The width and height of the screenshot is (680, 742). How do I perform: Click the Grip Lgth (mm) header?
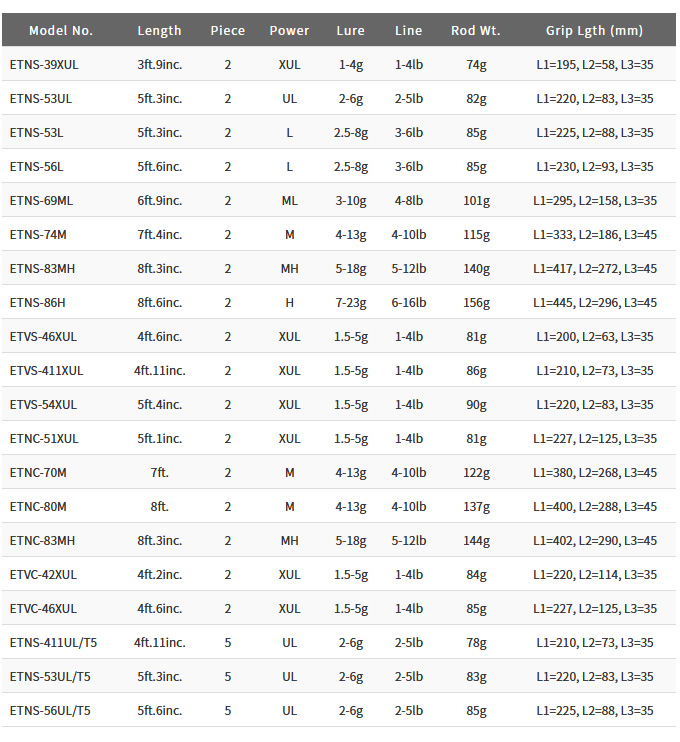(594, 30)
